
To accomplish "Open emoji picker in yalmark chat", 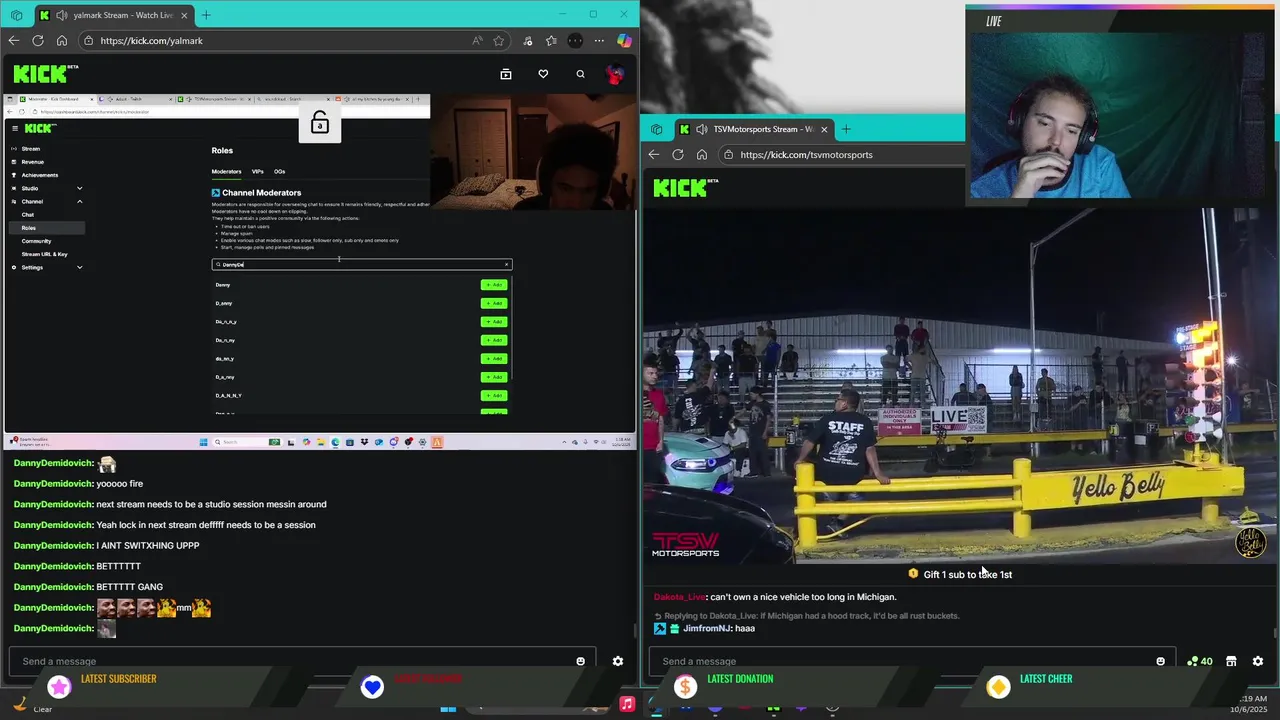I will (581, 661).
